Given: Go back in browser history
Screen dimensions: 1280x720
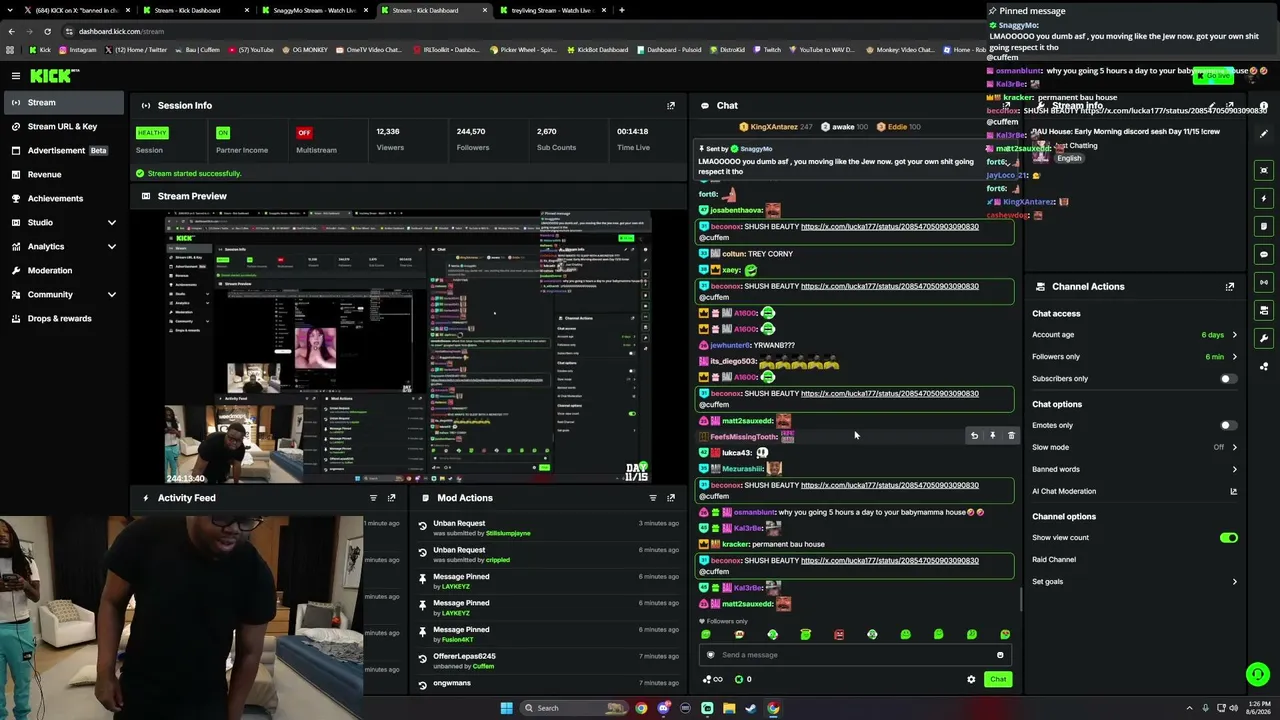Looking at the screenshot, I should pyautogui.click(x=11, y=31).
